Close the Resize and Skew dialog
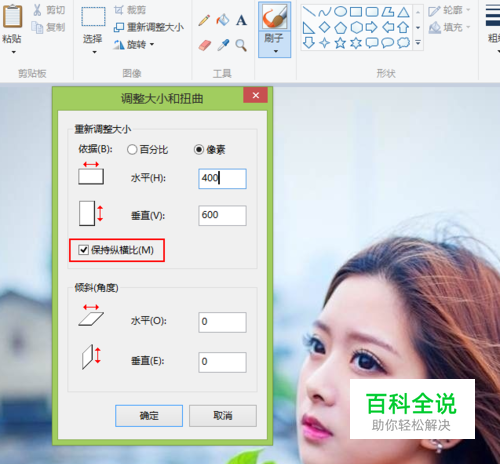The height and width of the screenshot is (464, 500). click(x=256, y=95)
